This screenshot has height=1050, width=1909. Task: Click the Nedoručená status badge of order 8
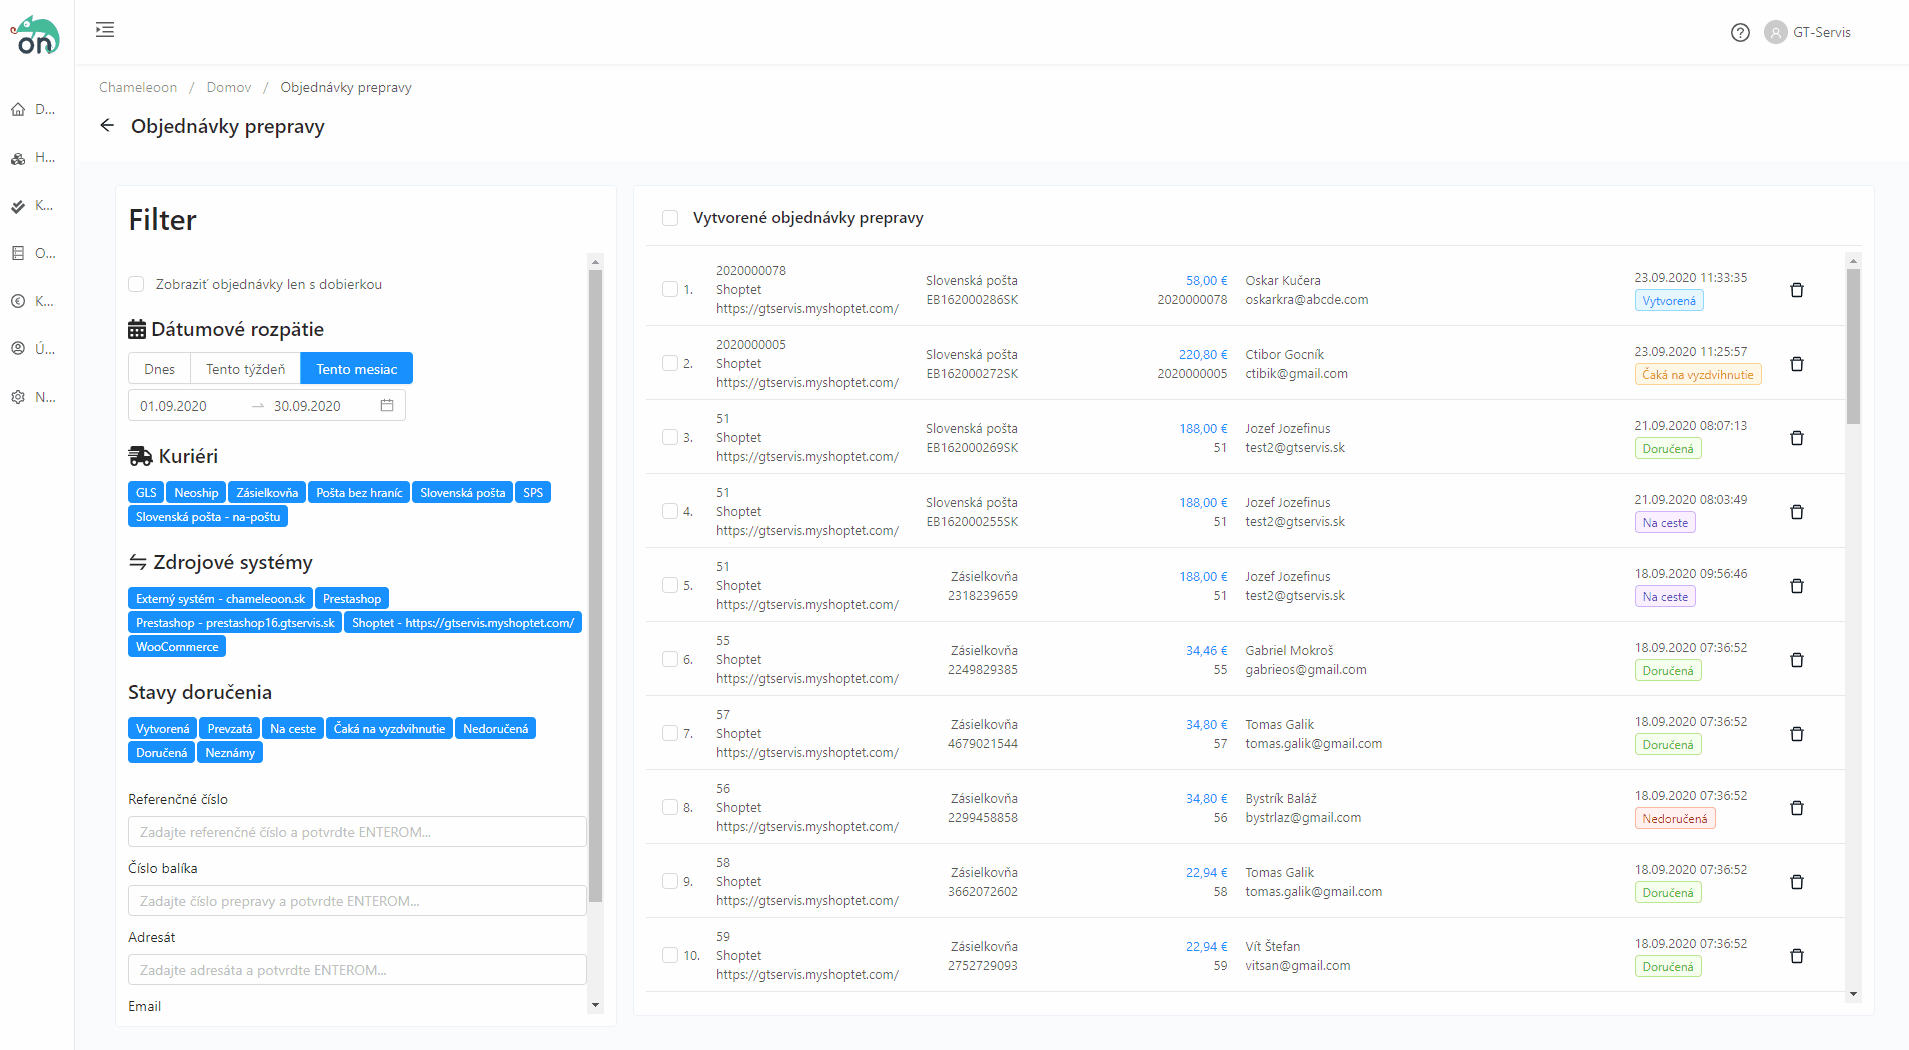[1675, 819]
